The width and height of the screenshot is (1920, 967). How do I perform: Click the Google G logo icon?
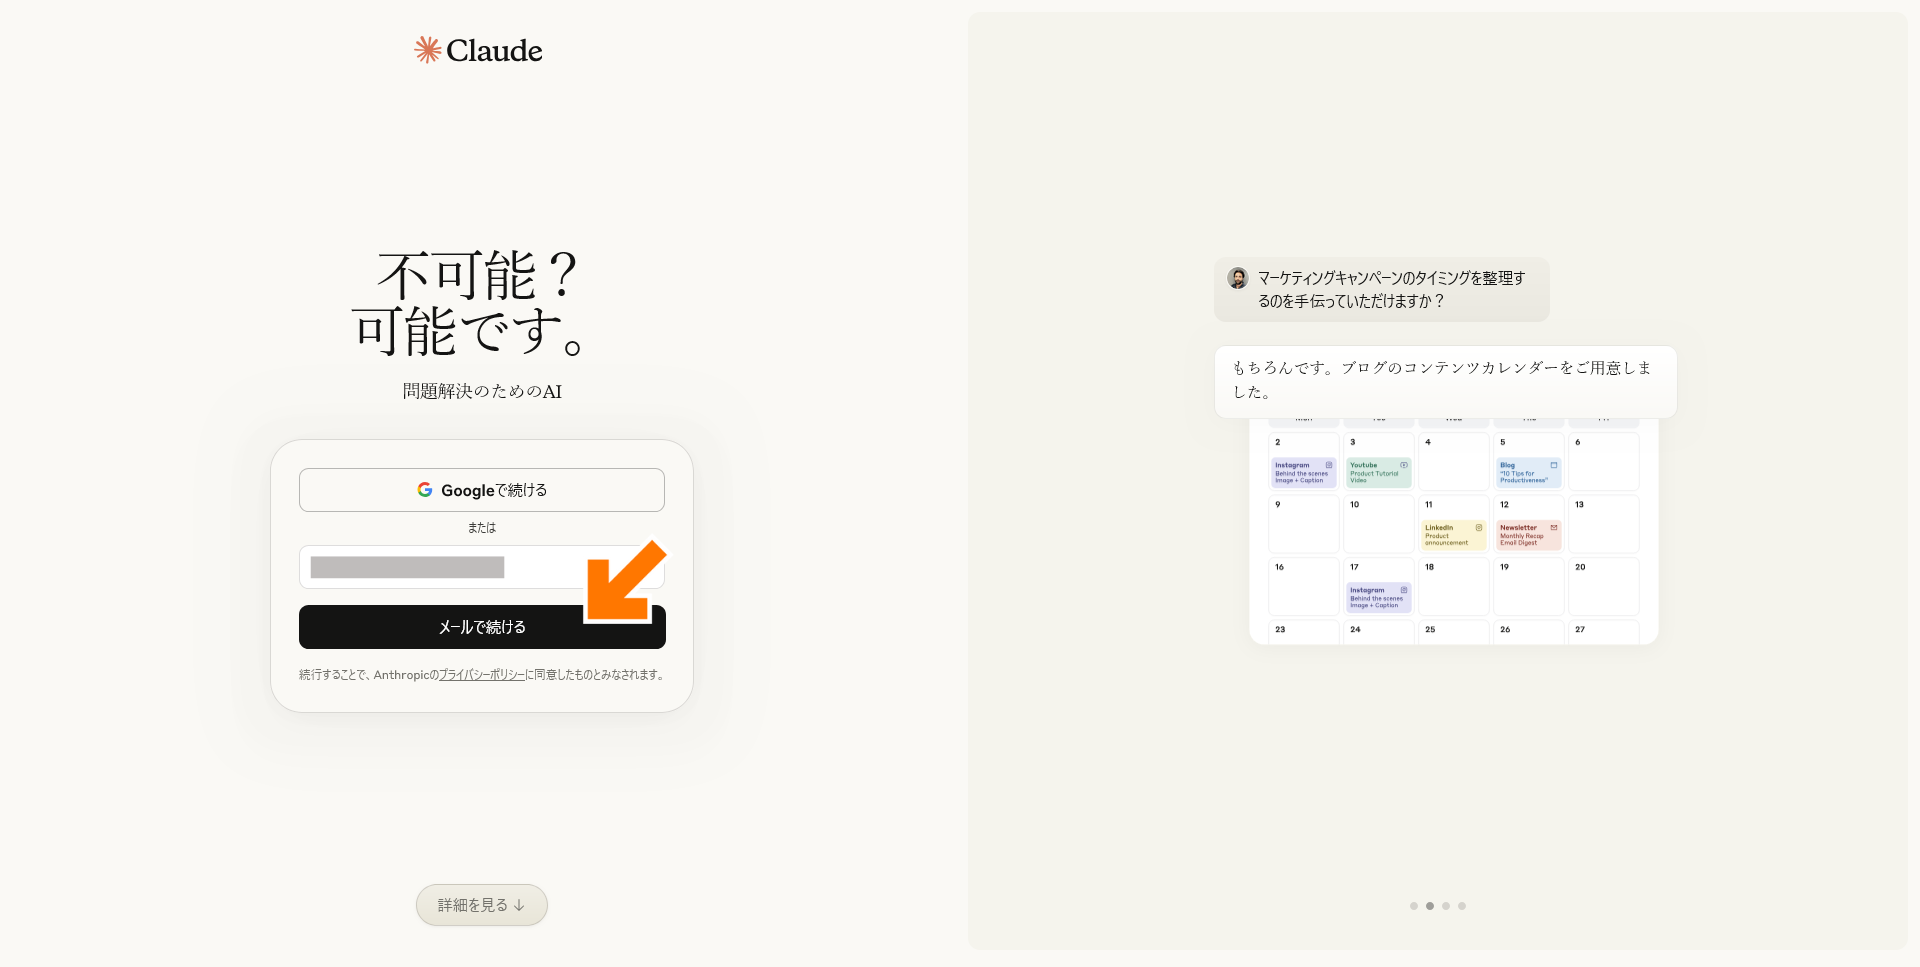[425, 490]
